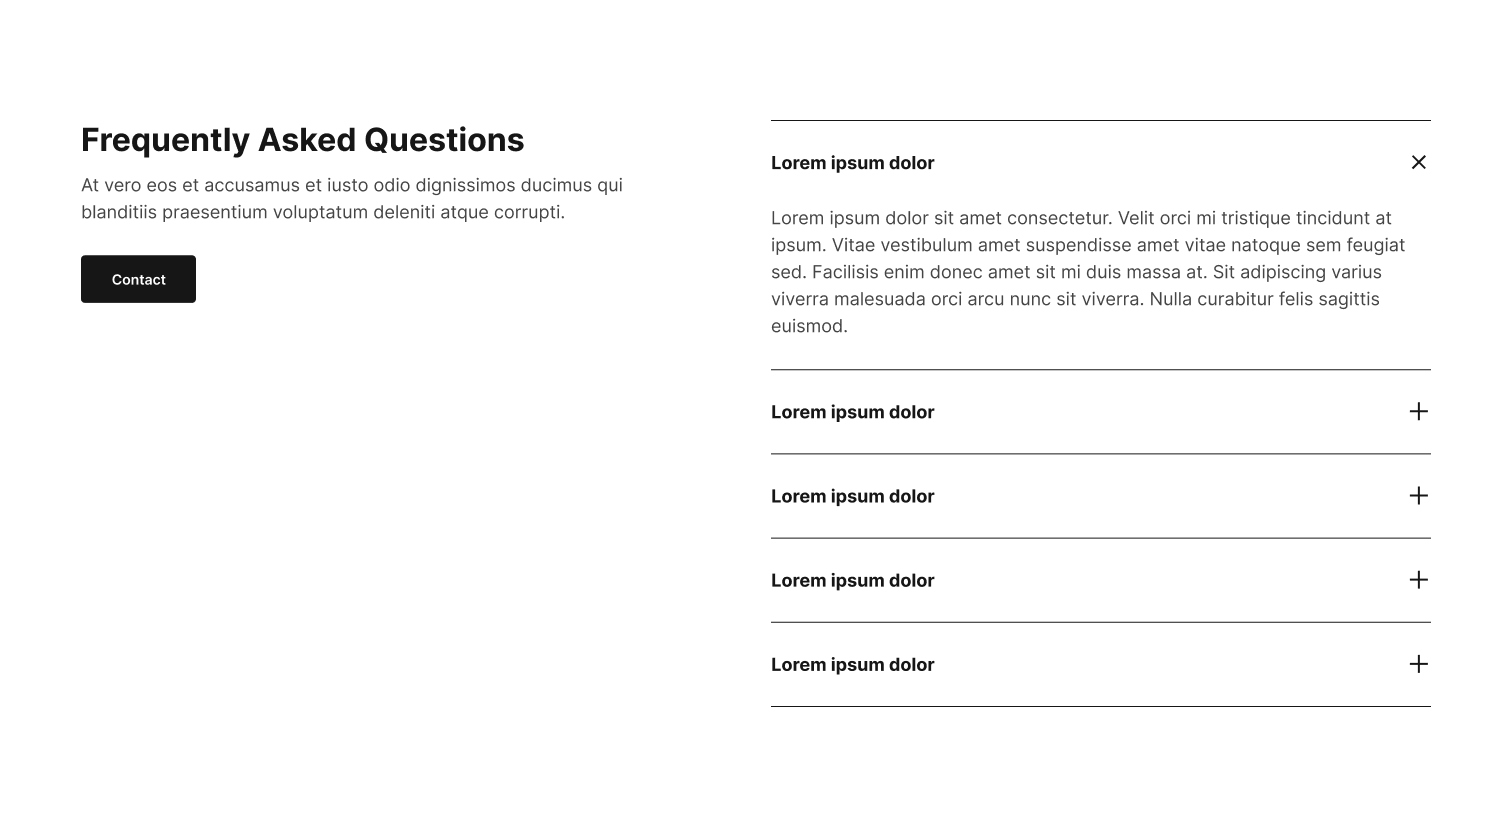Click the word 'Questions' in the main heading
The image size is (1512, 826).
pos(444,140)
